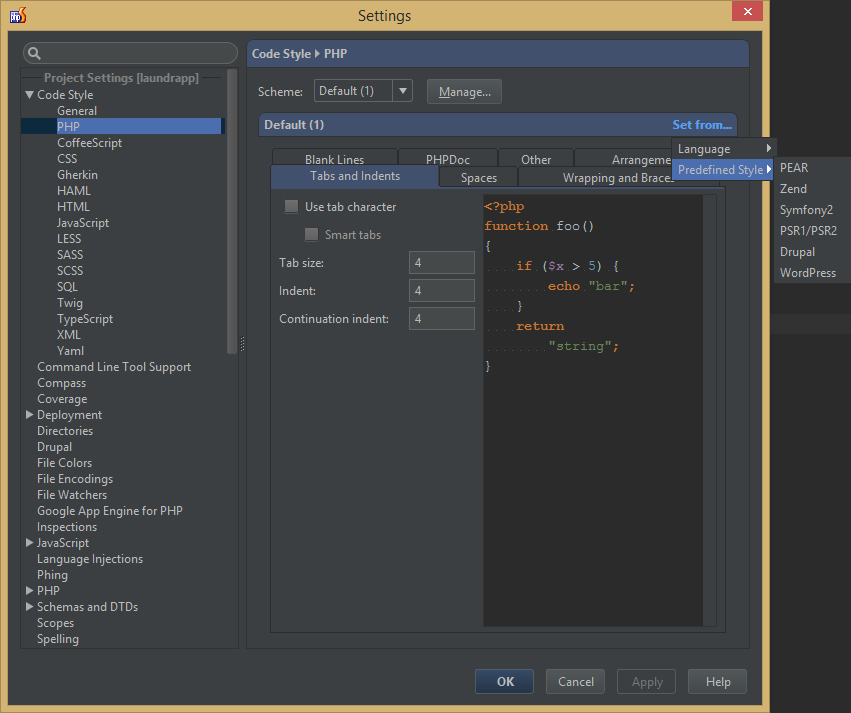851x713 pixels.
Task: Switch to the Blank Lines tab
Action: [x=334, y=159]
